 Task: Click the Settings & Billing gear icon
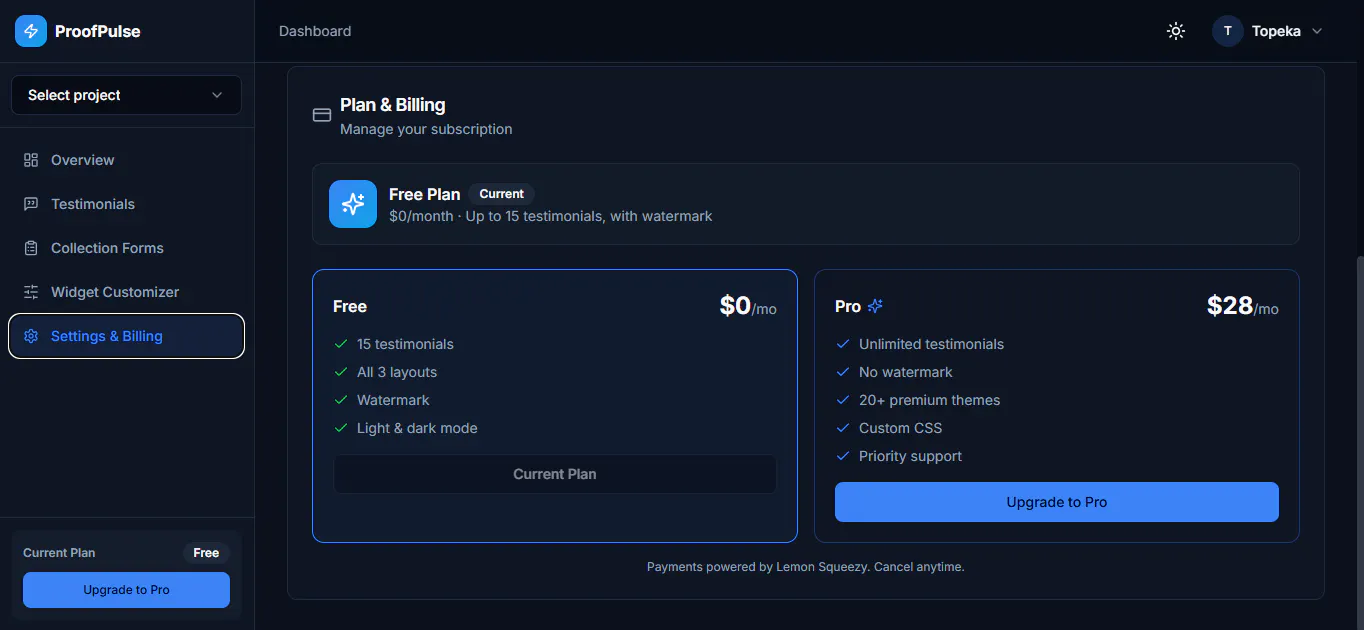(x=31, y=336)
